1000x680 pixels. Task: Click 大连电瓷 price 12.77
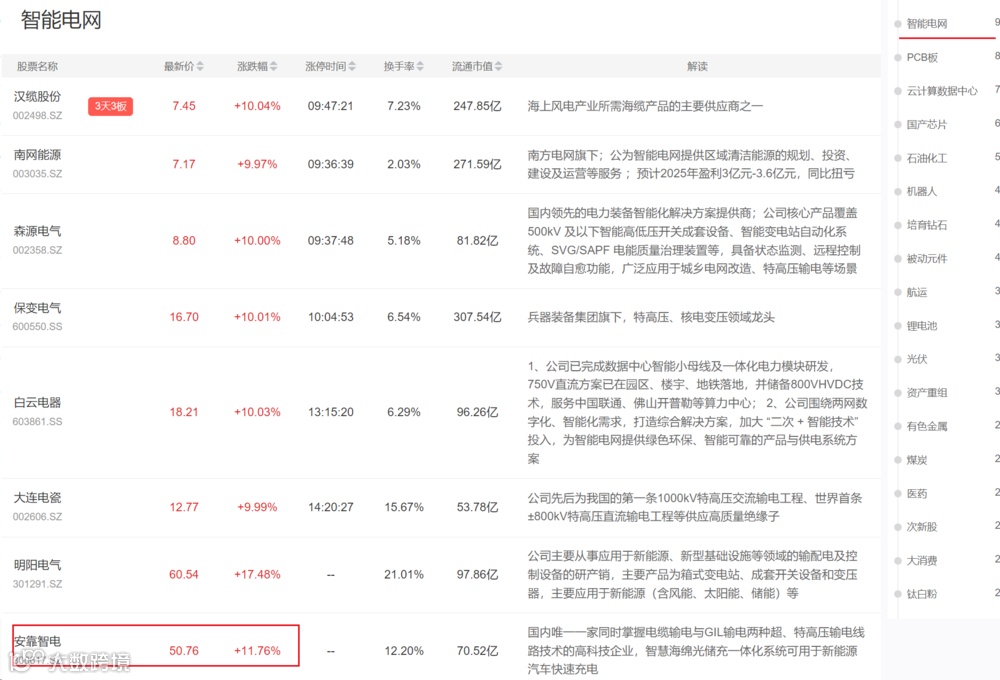[184, 507]
